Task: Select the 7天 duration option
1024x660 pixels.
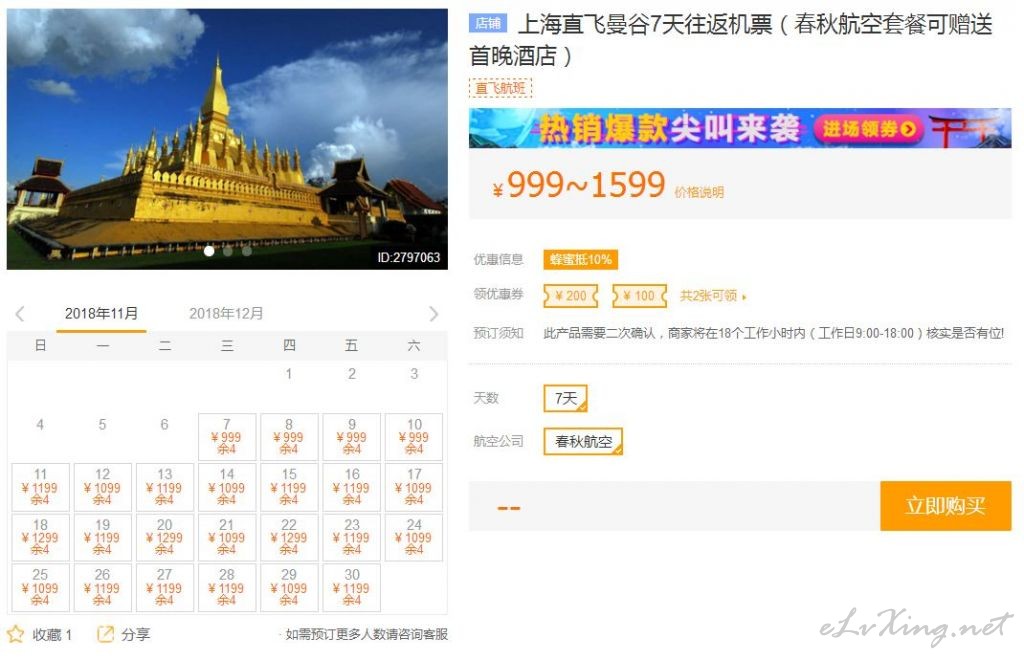Action: click(566, 398)
